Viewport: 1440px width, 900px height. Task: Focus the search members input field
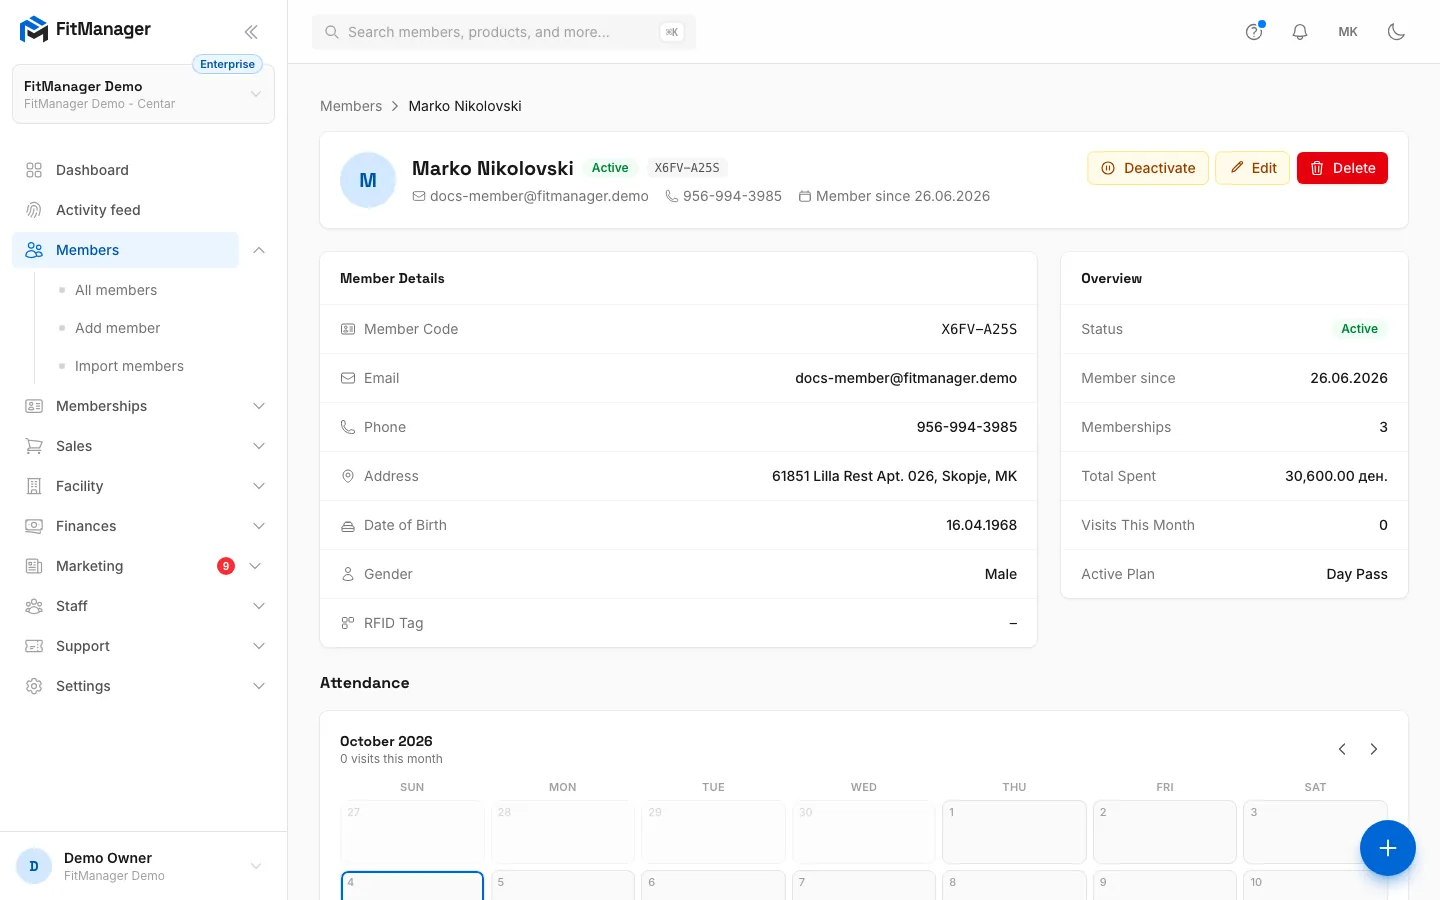point(504,32)
